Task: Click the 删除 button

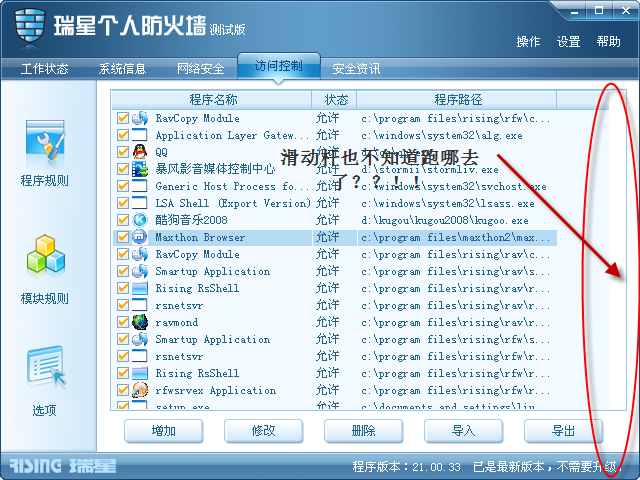Action: pos(364,431)
